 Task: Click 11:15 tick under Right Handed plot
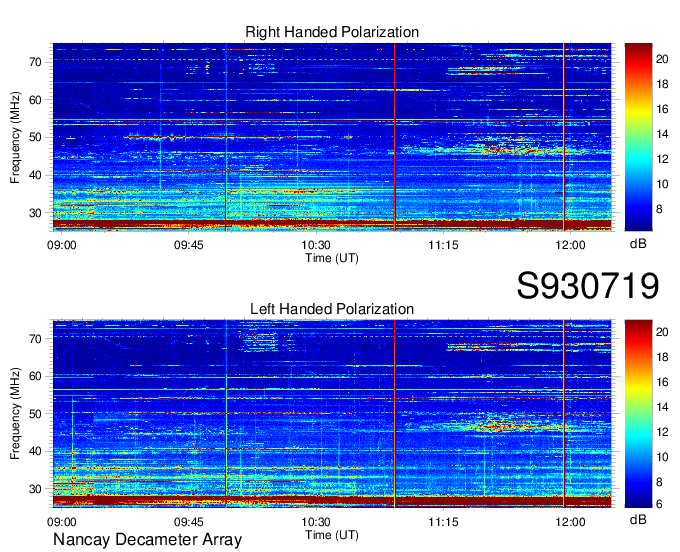(443, 245)
